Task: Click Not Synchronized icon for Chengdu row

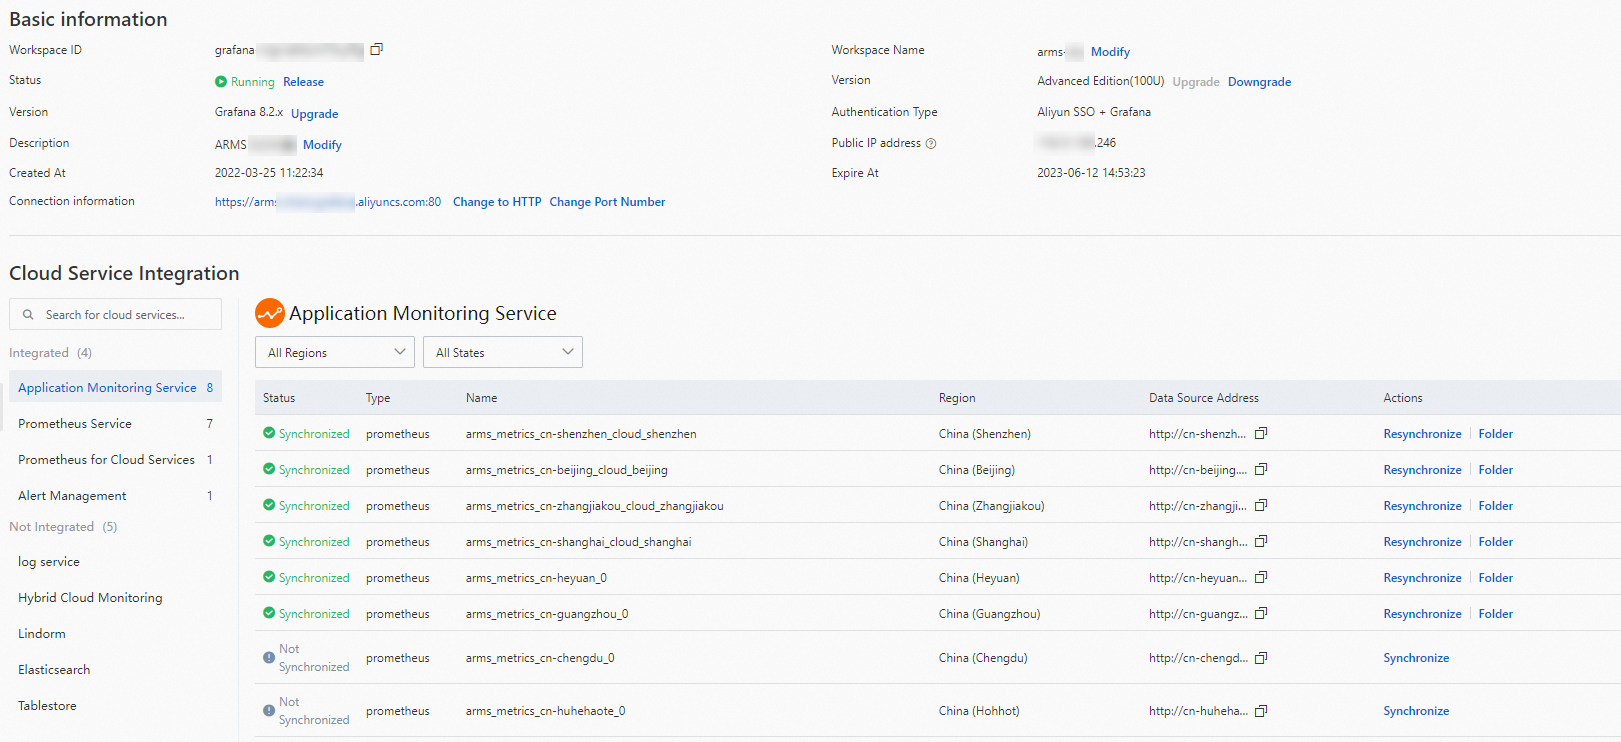Action: pos(269,657)
